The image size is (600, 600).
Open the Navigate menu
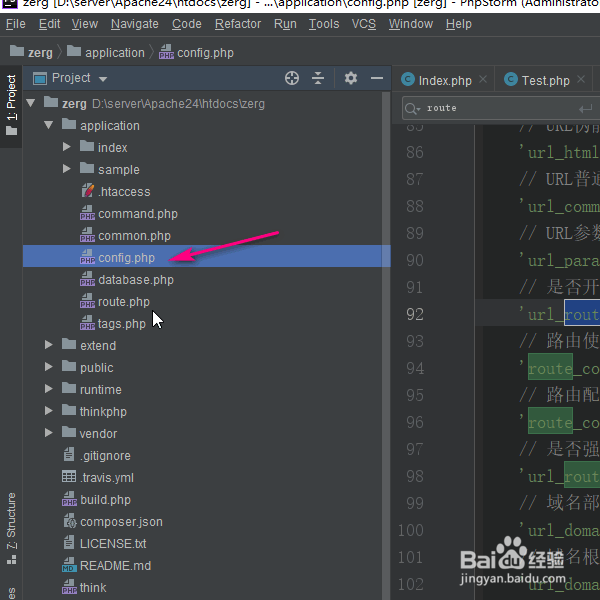135,24
